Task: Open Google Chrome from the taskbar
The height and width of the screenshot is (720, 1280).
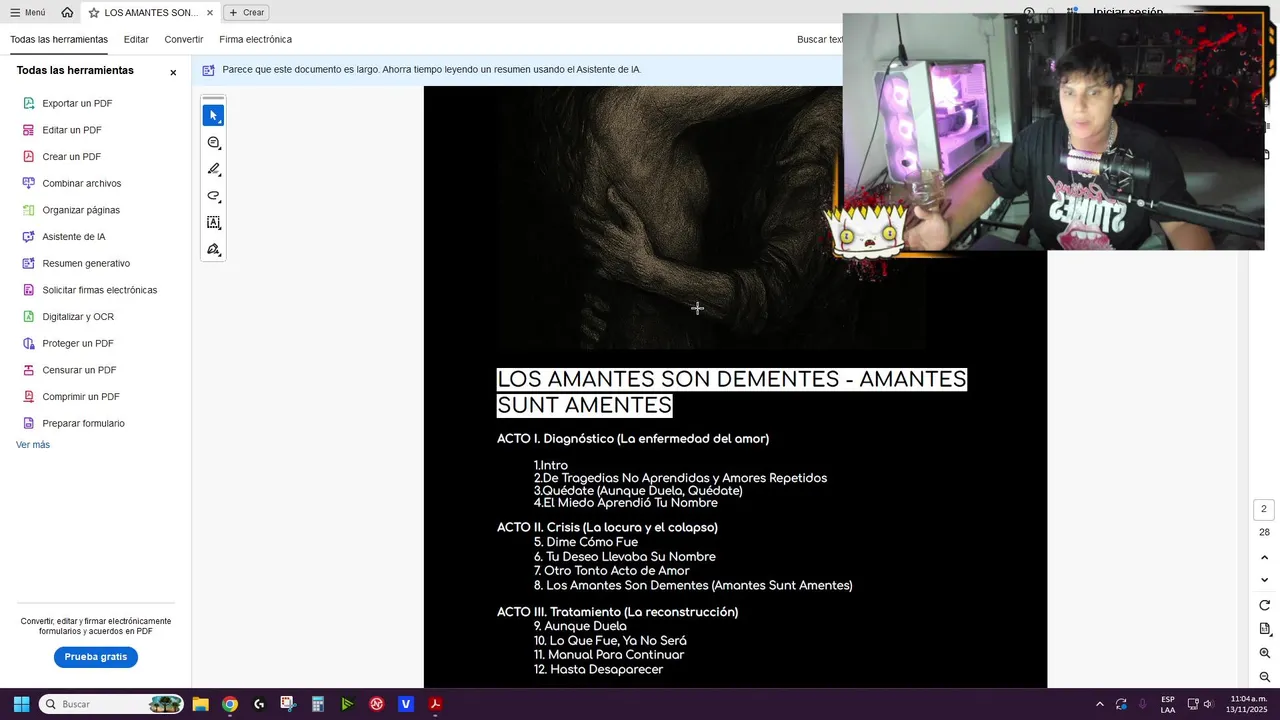Action: coord(230,704)
